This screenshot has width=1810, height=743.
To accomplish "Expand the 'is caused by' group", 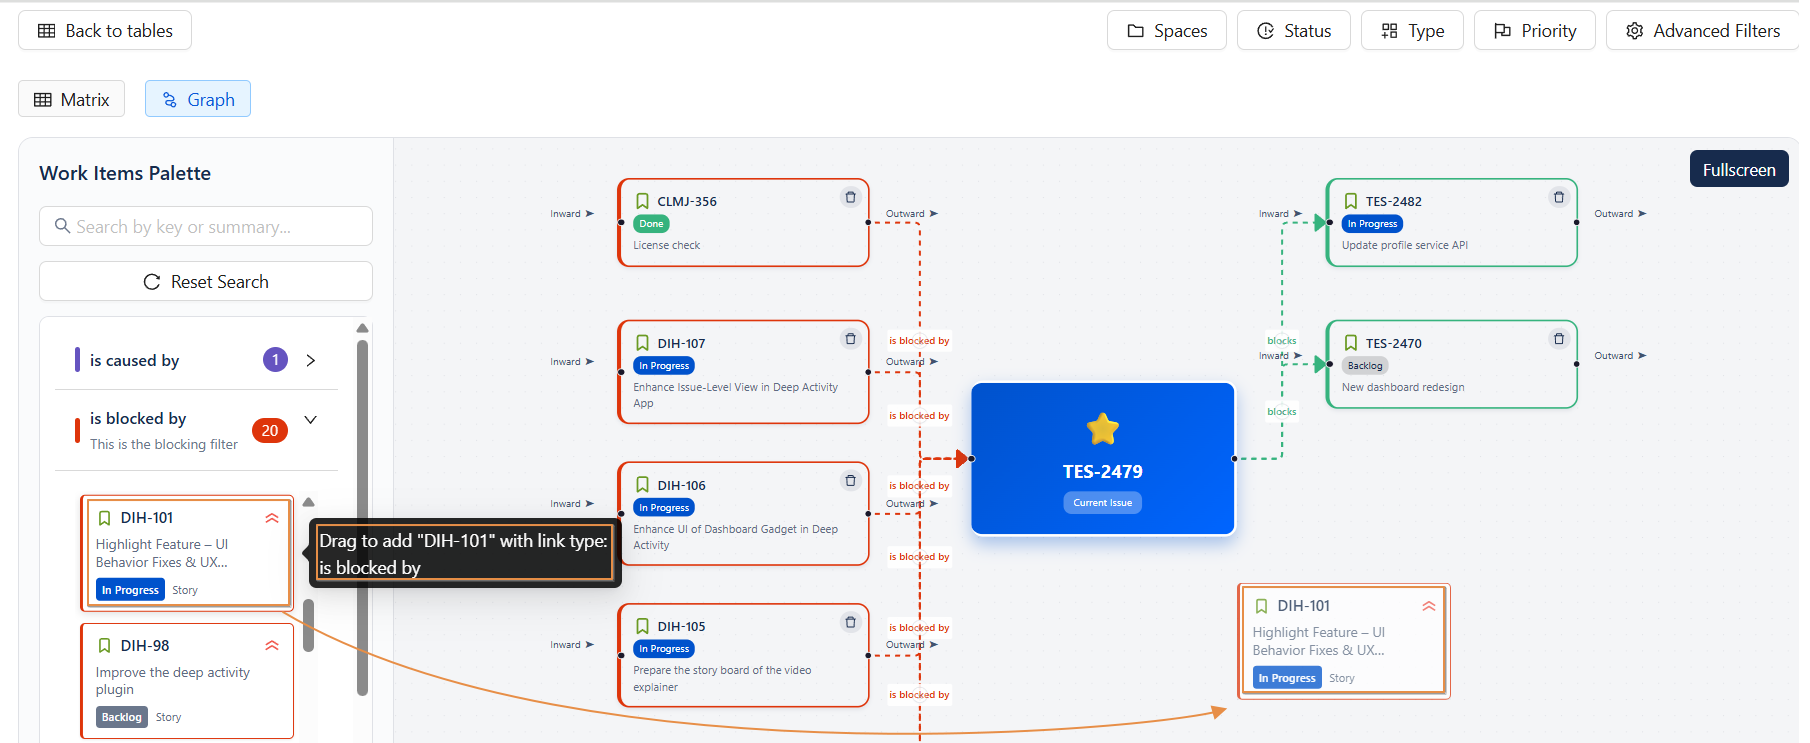I will point(311,360).
